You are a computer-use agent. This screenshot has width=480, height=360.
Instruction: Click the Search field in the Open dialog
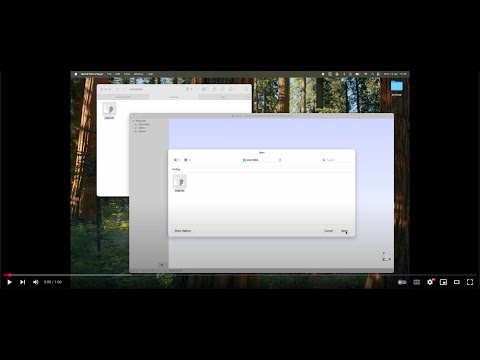336,160
